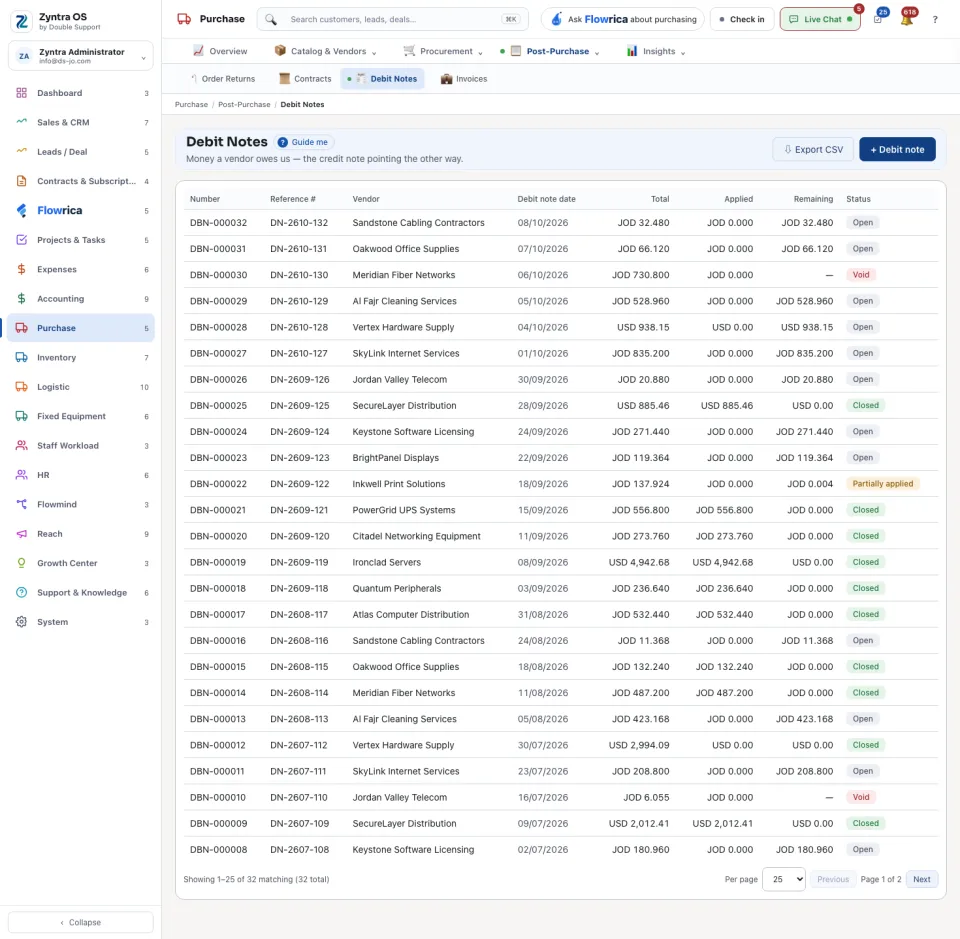The width and height of the screenshot is (960, 939).
Task: Click the Staff Workload people icon
Action: 21,446
